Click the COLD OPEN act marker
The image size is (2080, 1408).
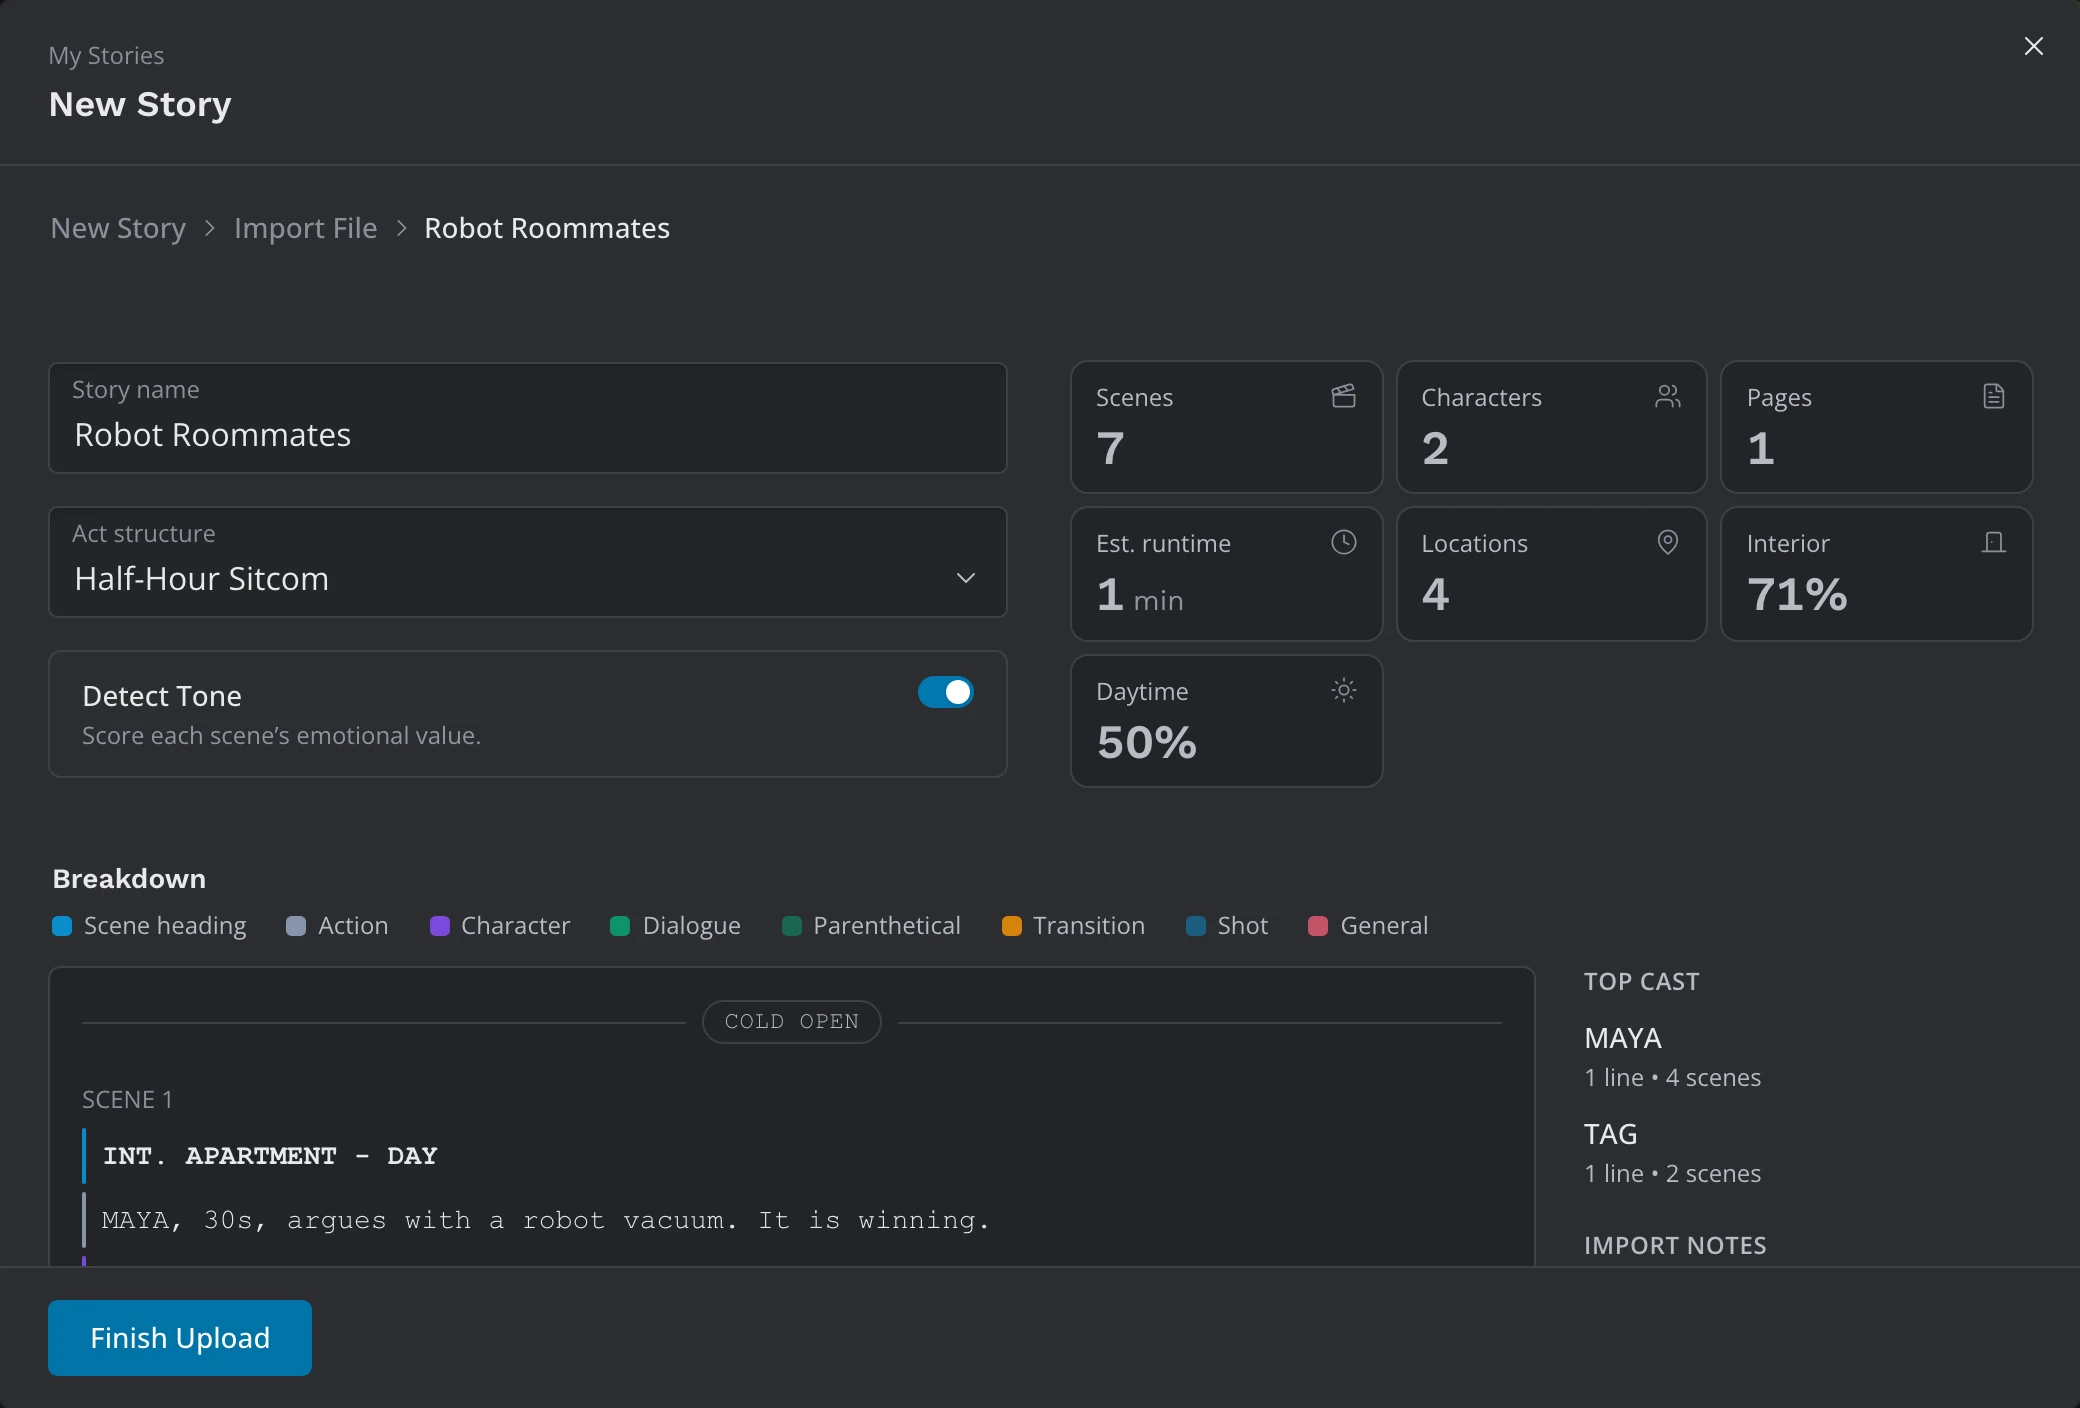pos(792,1022)
